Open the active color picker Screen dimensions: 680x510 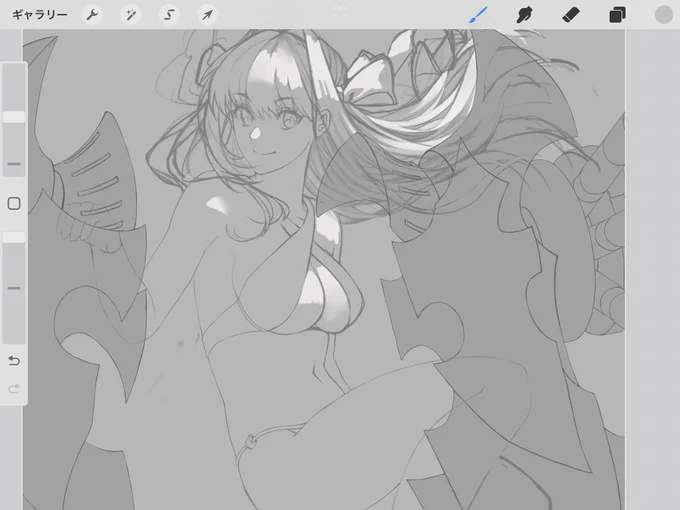coord(664,15)
